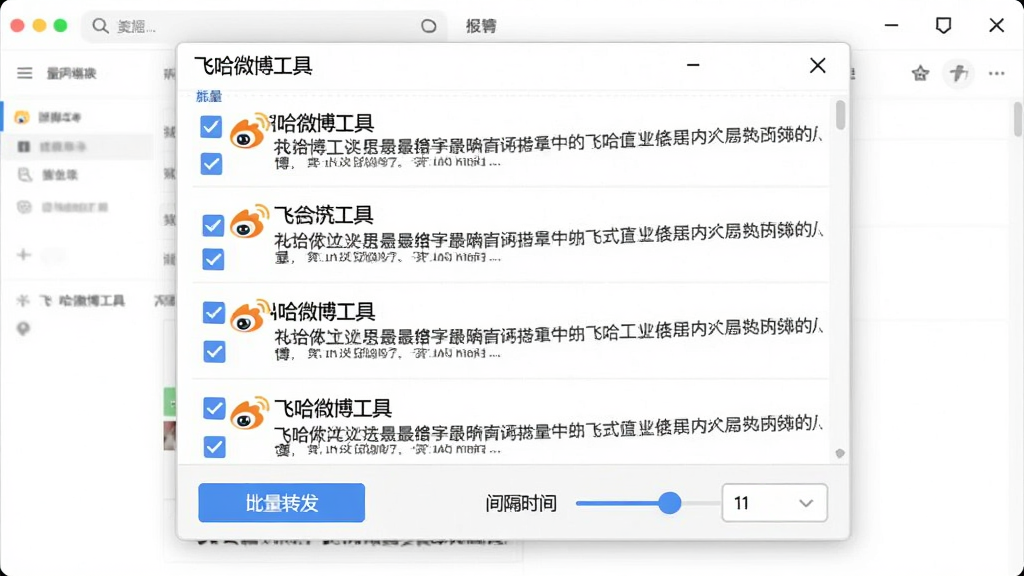Click the location pin icon in the sidebar
The height and width of the screenshot is (576, 1024).
(x=24, y=328)
